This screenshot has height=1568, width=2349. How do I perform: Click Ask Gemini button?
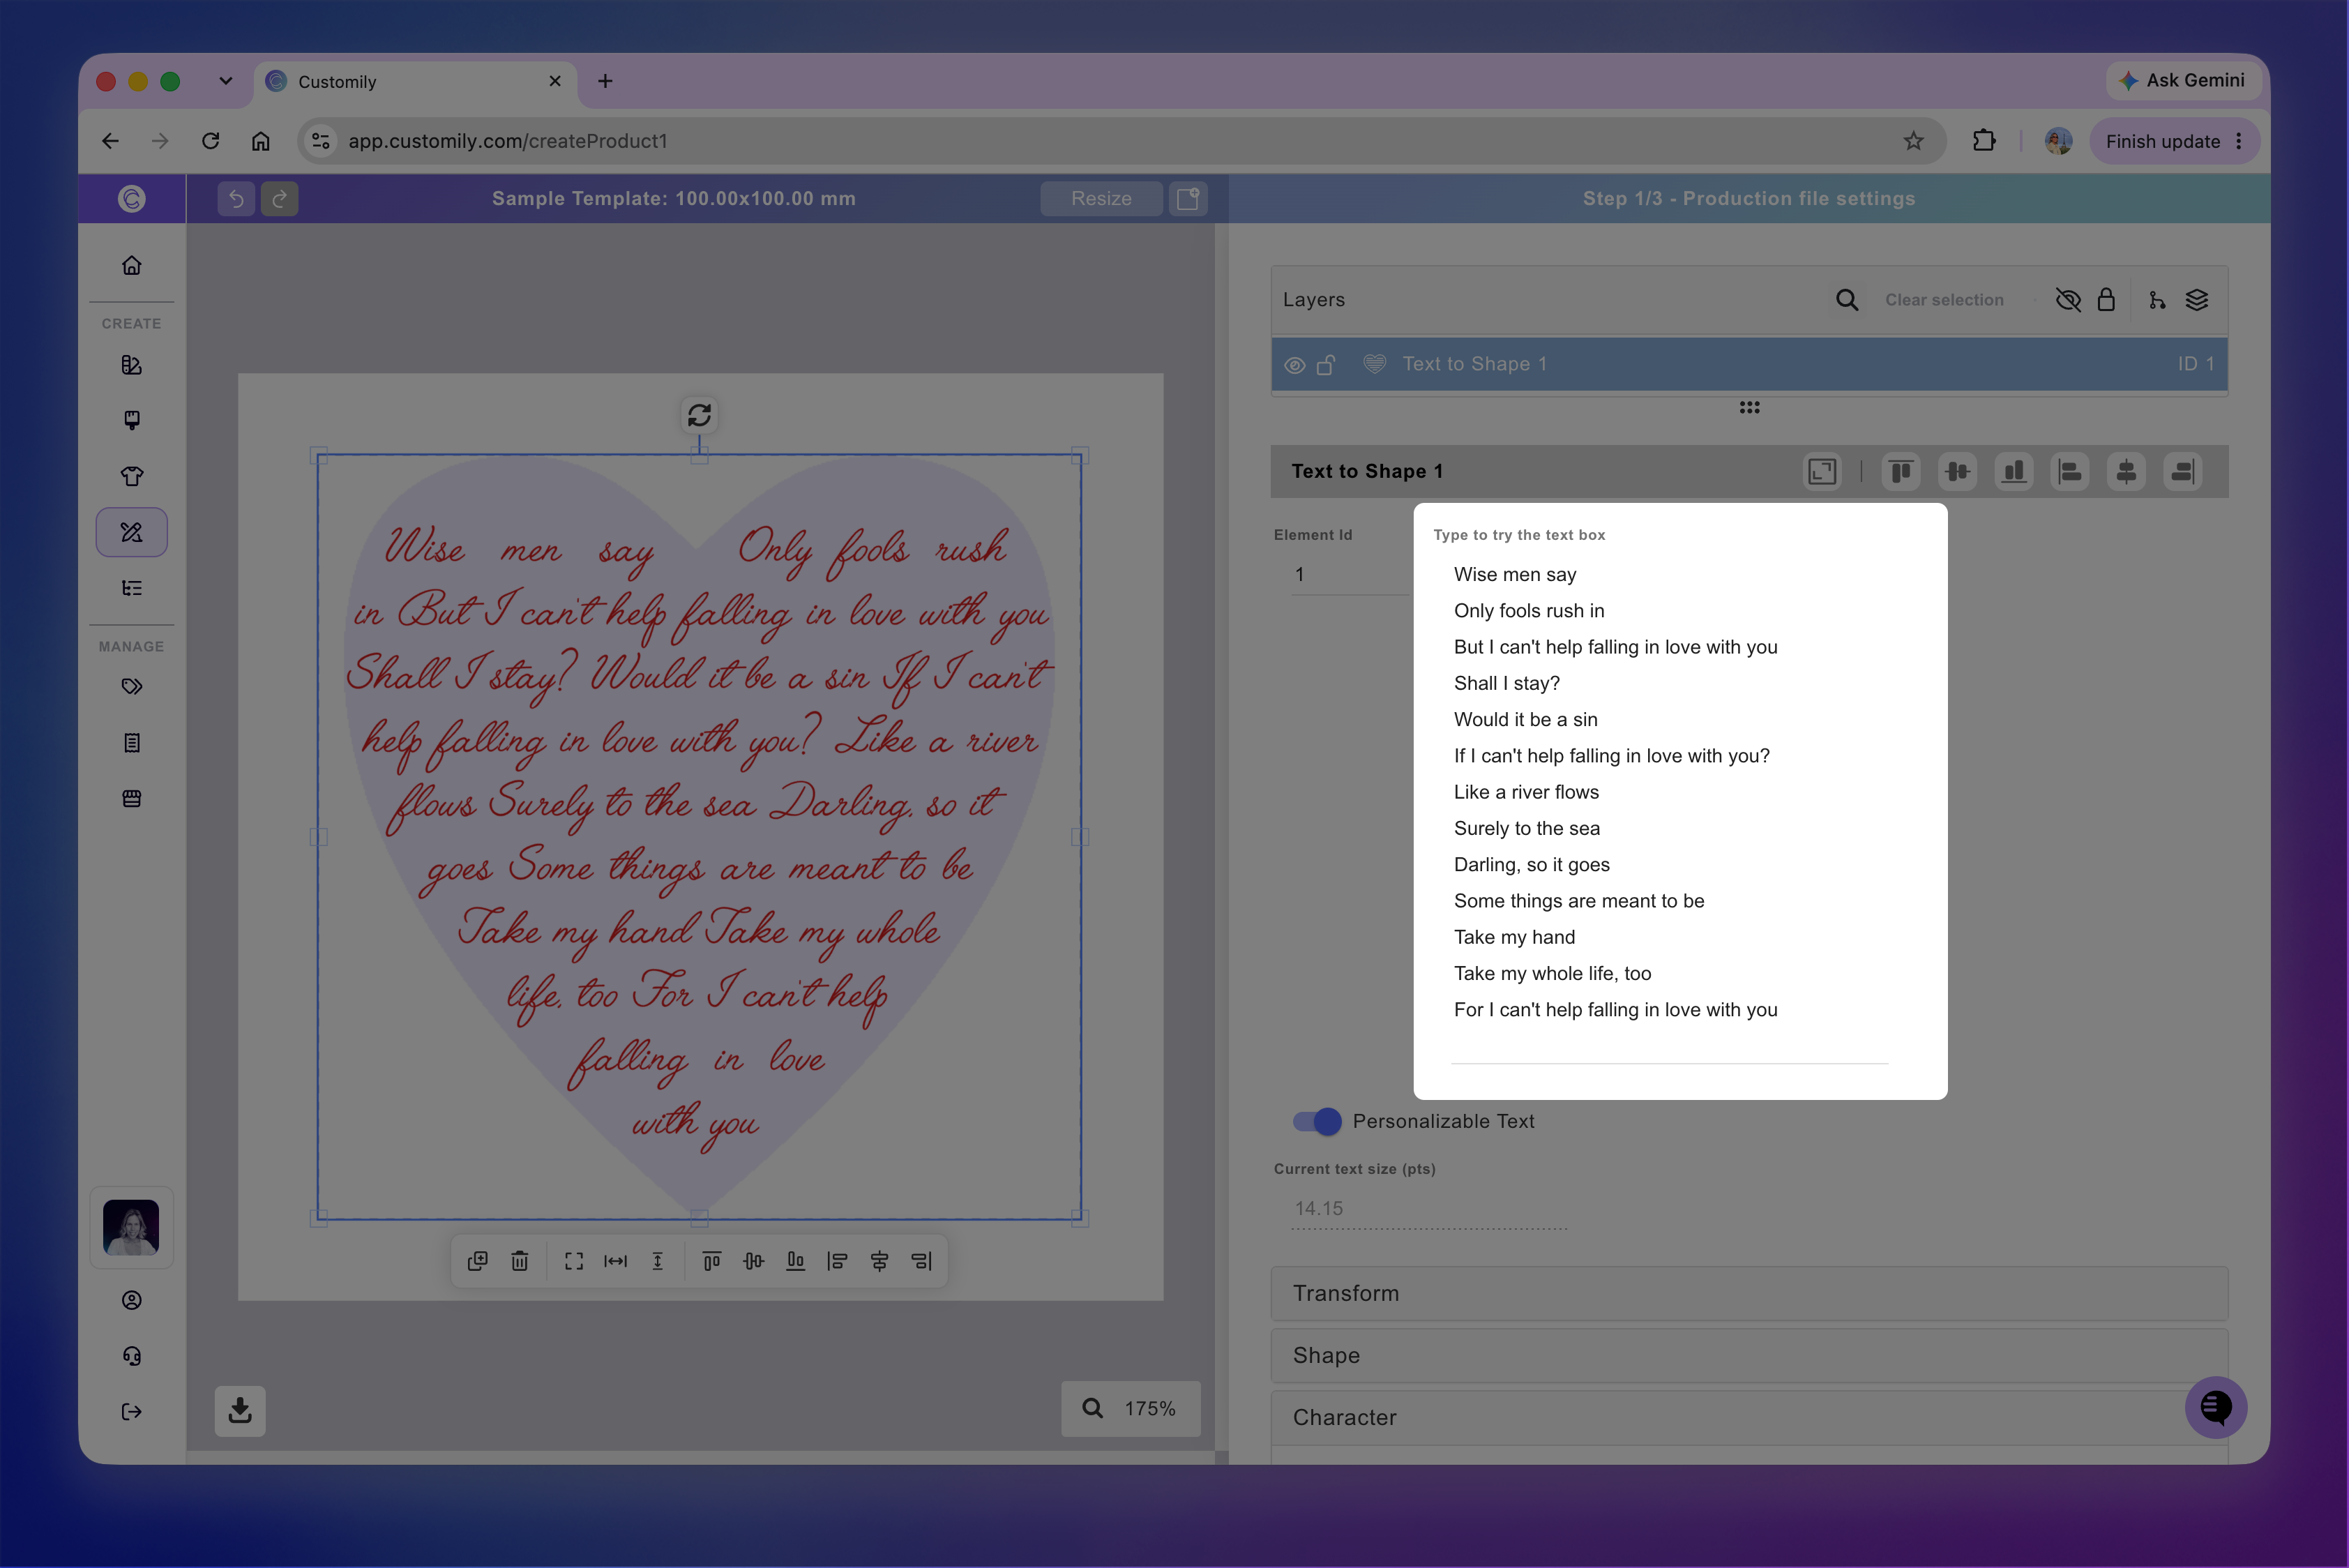tap(2184, 81)
